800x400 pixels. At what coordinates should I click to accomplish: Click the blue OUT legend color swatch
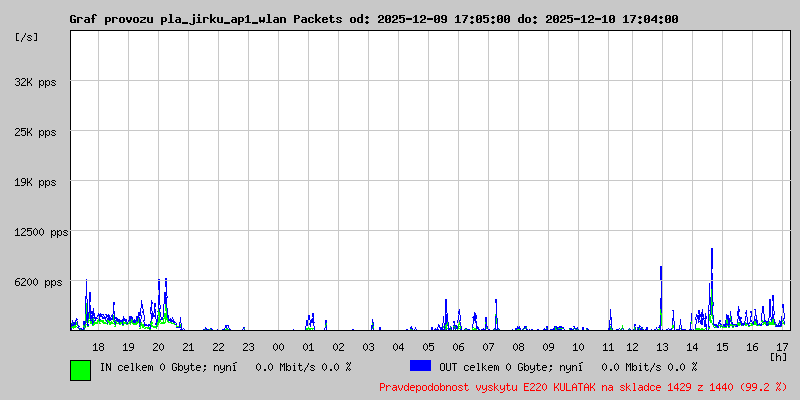(x=420, y=366)
